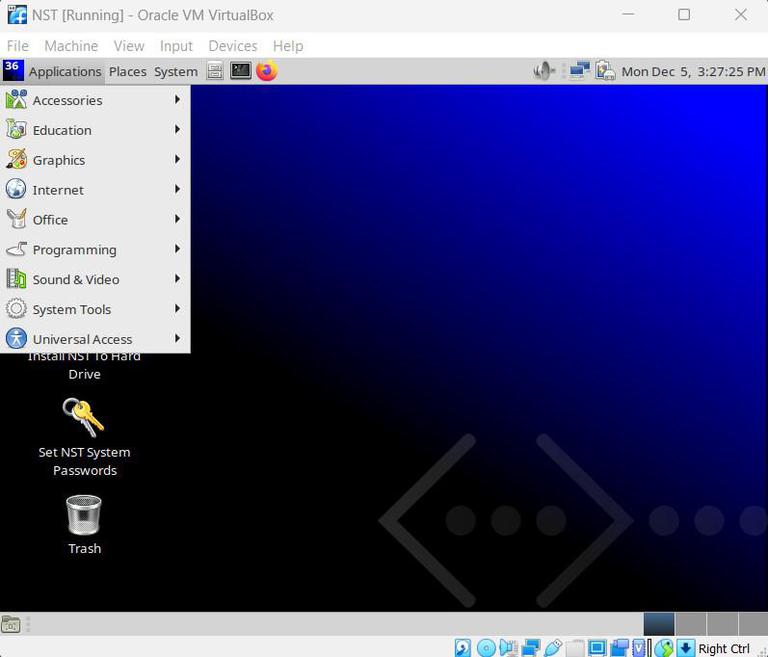Select the Trash desktop icon
768x657 pixels.
(x=84, y=525)
